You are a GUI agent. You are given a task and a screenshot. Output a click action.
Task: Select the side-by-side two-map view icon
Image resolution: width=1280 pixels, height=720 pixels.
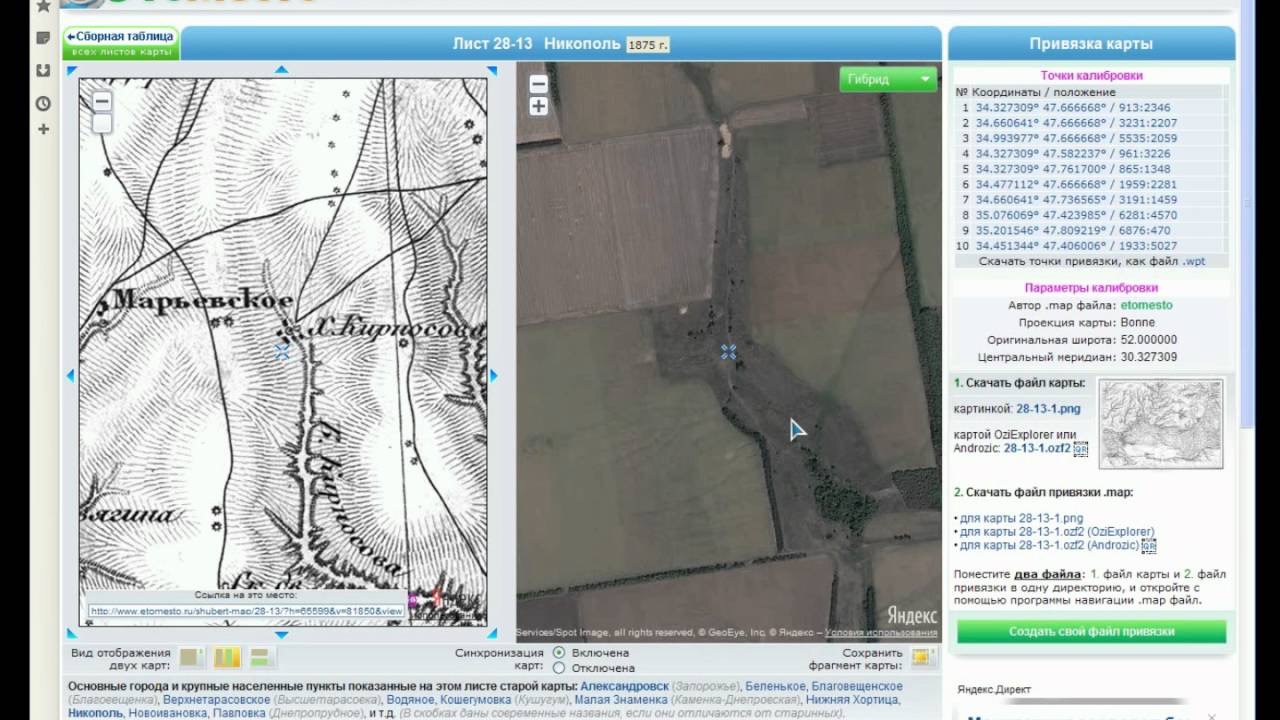227,657
